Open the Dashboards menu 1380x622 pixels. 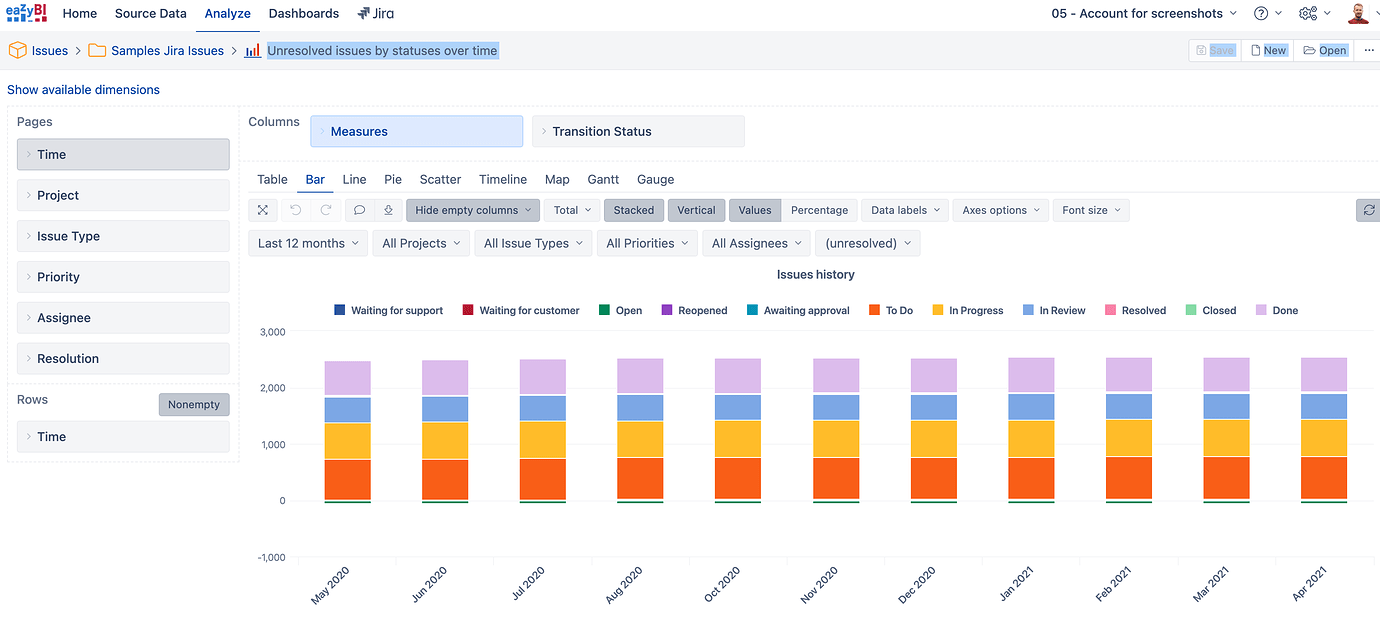point(303,13)
